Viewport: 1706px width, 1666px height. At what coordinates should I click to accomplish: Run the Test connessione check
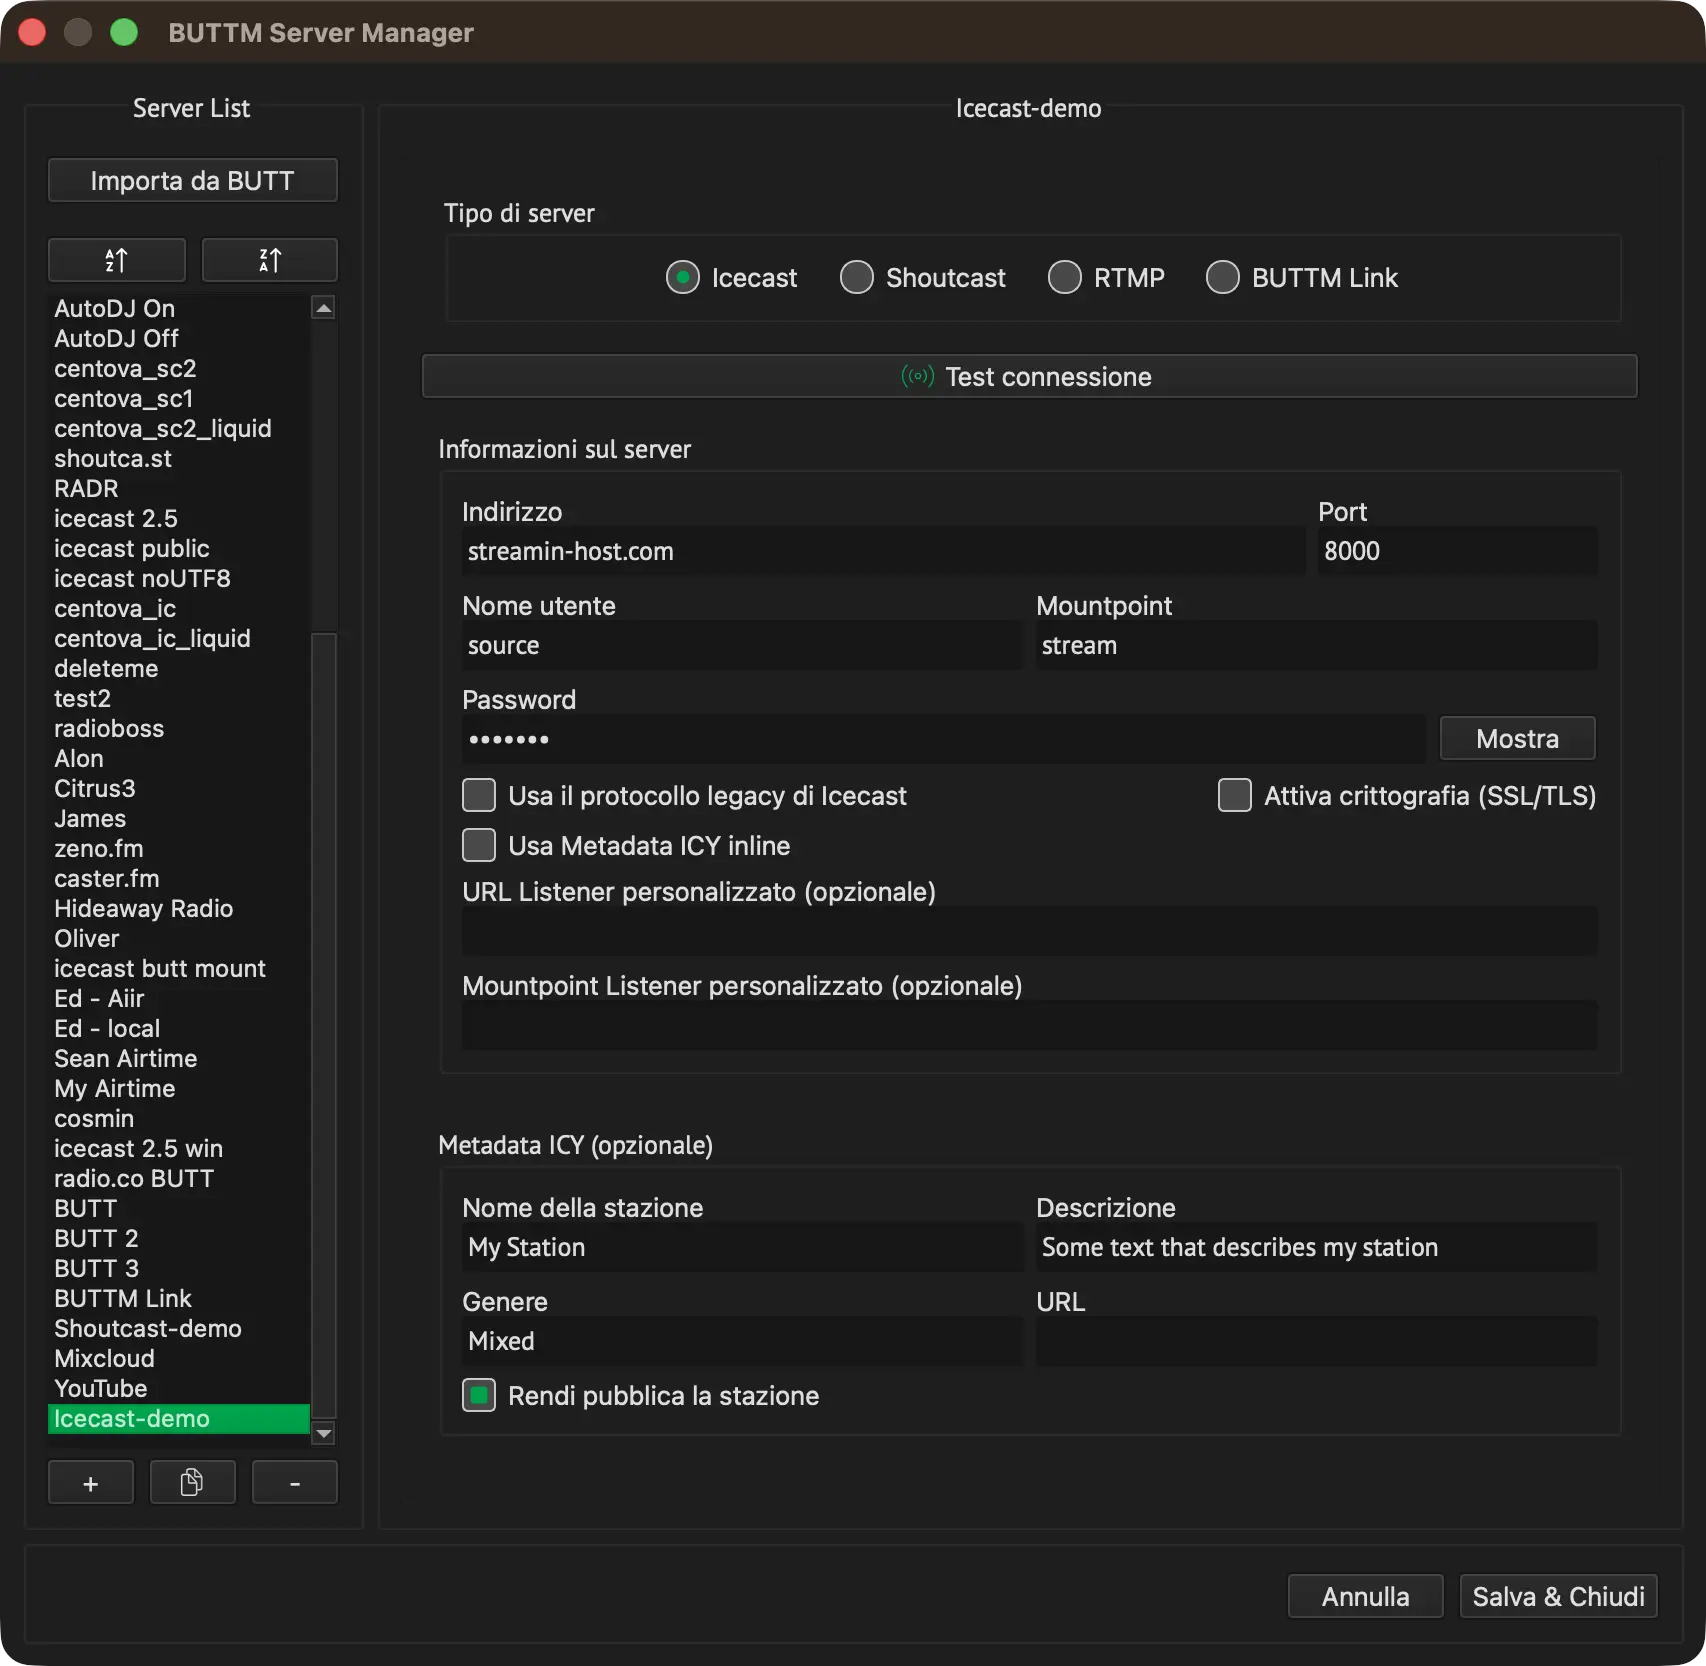click(x=1030, y=376)
